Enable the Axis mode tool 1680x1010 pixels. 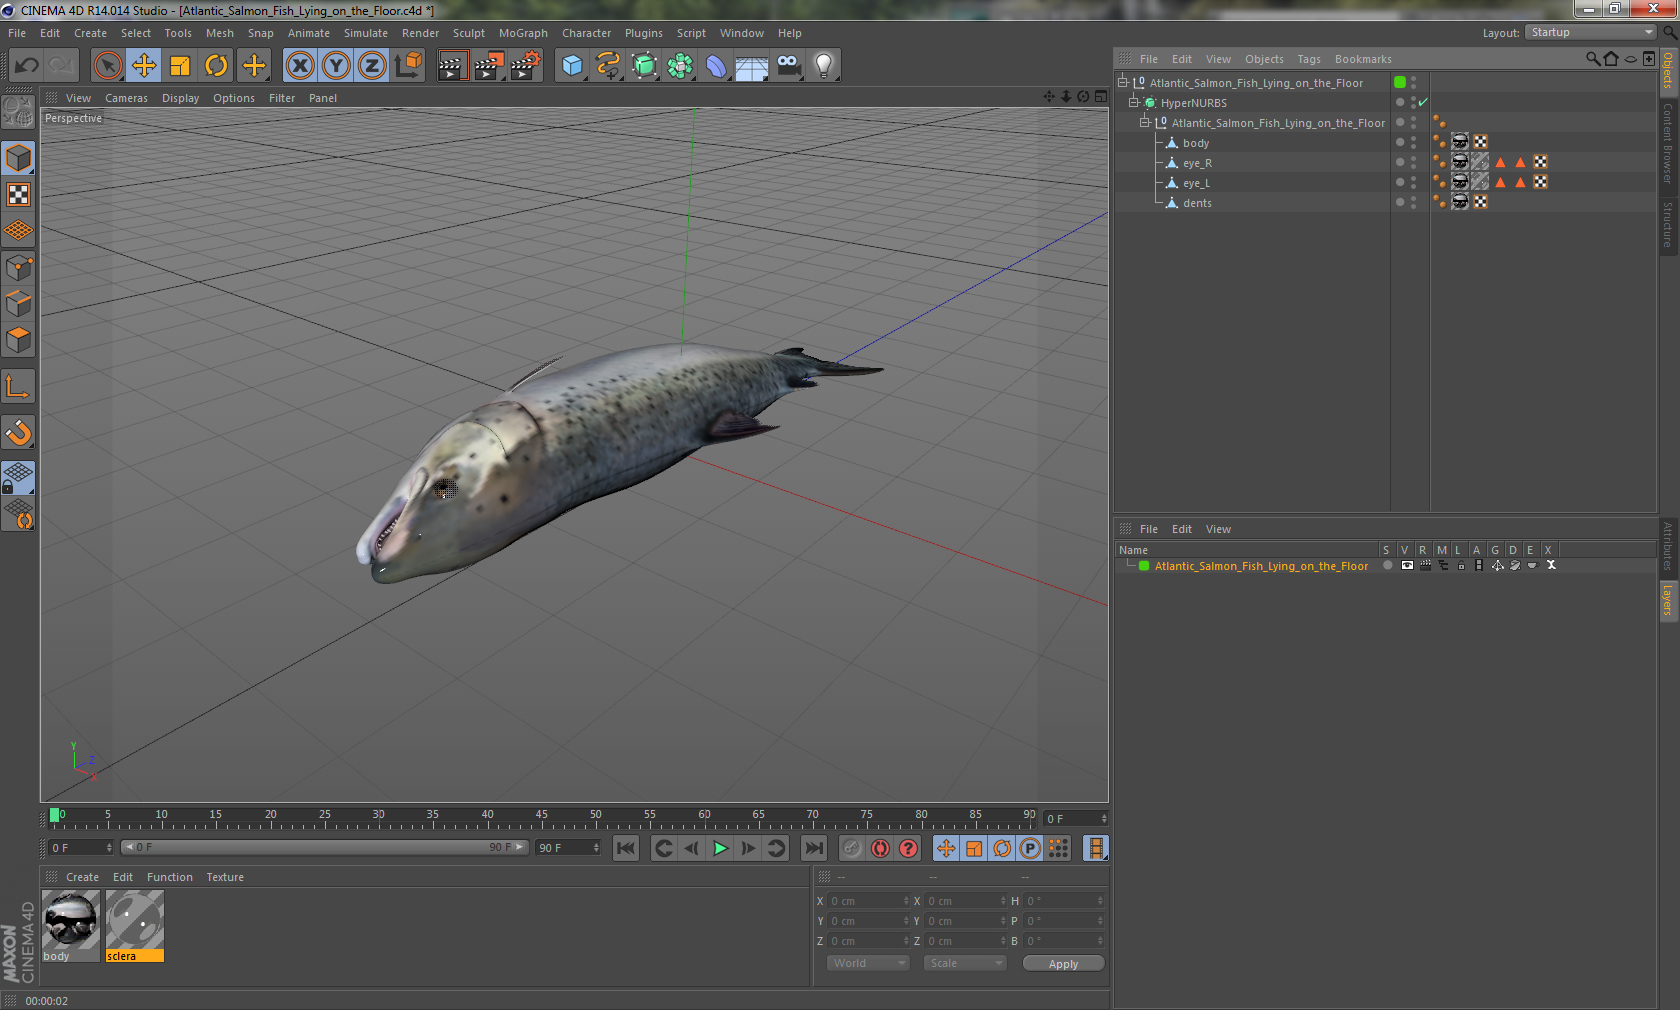18,386
